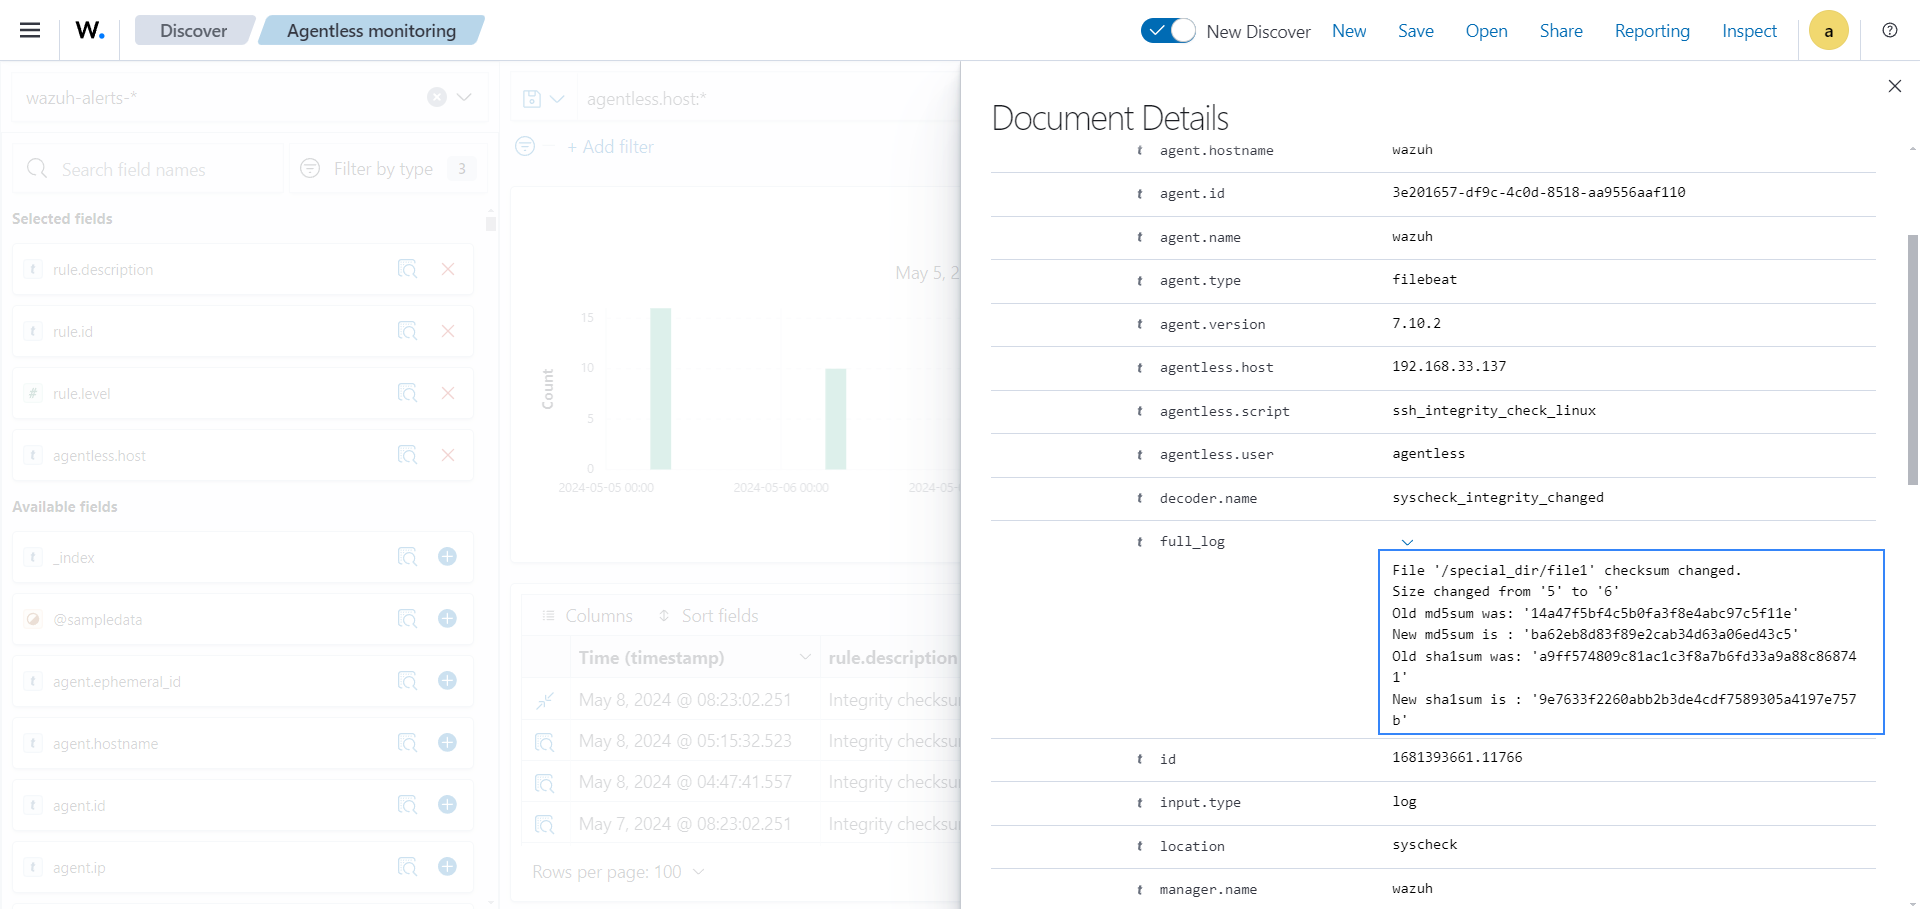The height and width of the screenshot is (909, 1920).
Task: Switch to the Discover breadcrumb tab
Action: 193,31
